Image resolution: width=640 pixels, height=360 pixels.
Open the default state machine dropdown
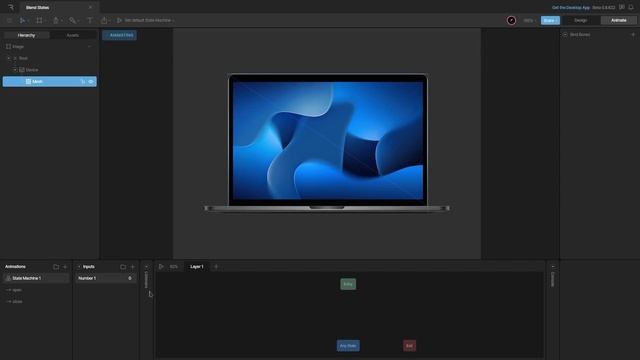[x=149, y=20]
